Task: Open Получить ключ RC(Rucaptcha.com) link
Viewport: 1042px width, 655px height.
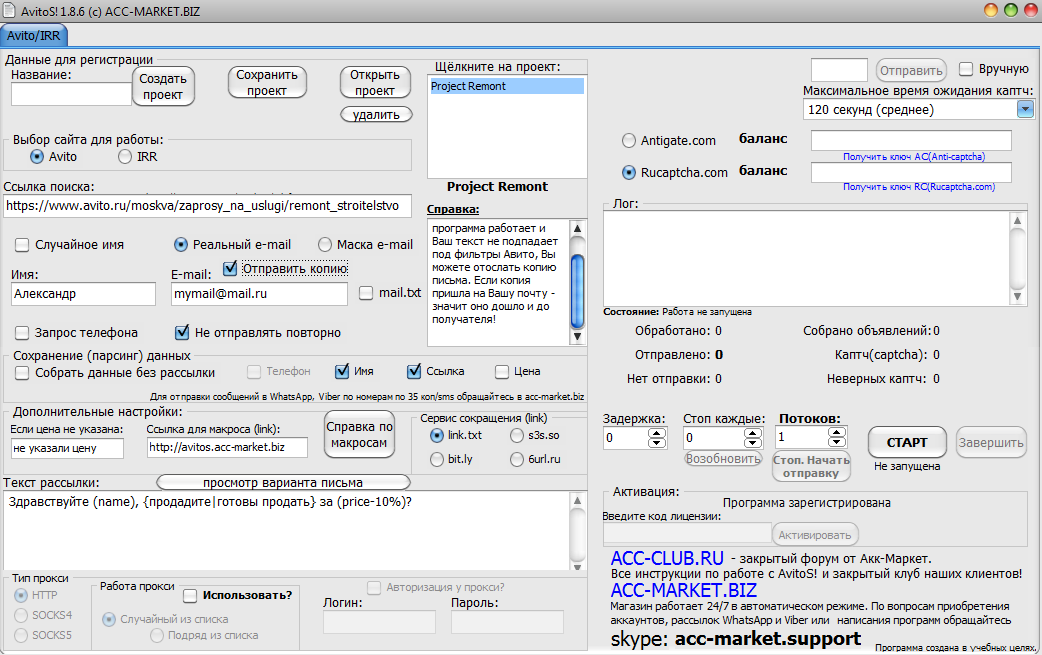Action: 919,187
